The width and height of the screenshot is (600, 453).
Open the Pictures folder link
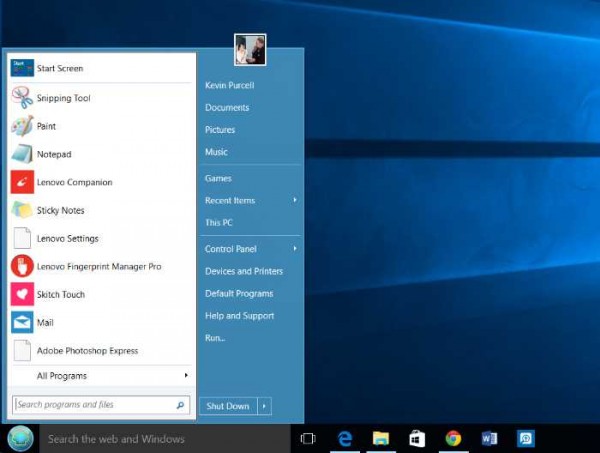pos(220,130)
